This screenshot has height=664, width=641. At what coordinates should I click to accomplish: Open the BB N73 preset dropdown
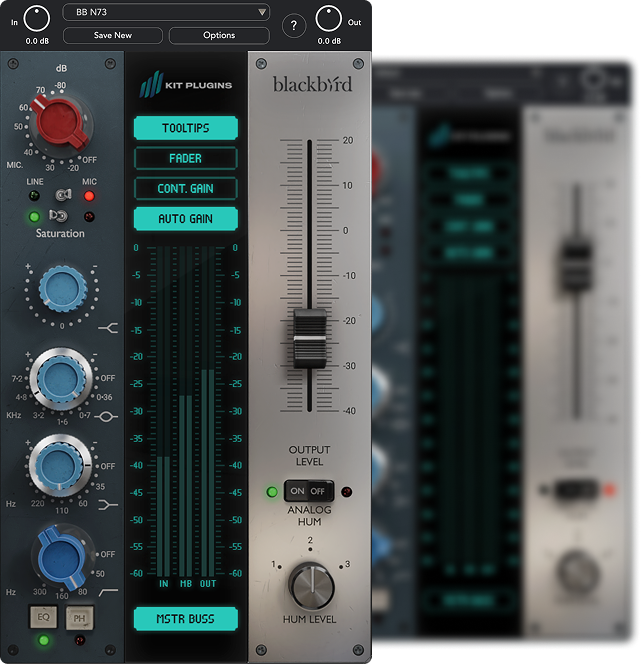(166, 12)
